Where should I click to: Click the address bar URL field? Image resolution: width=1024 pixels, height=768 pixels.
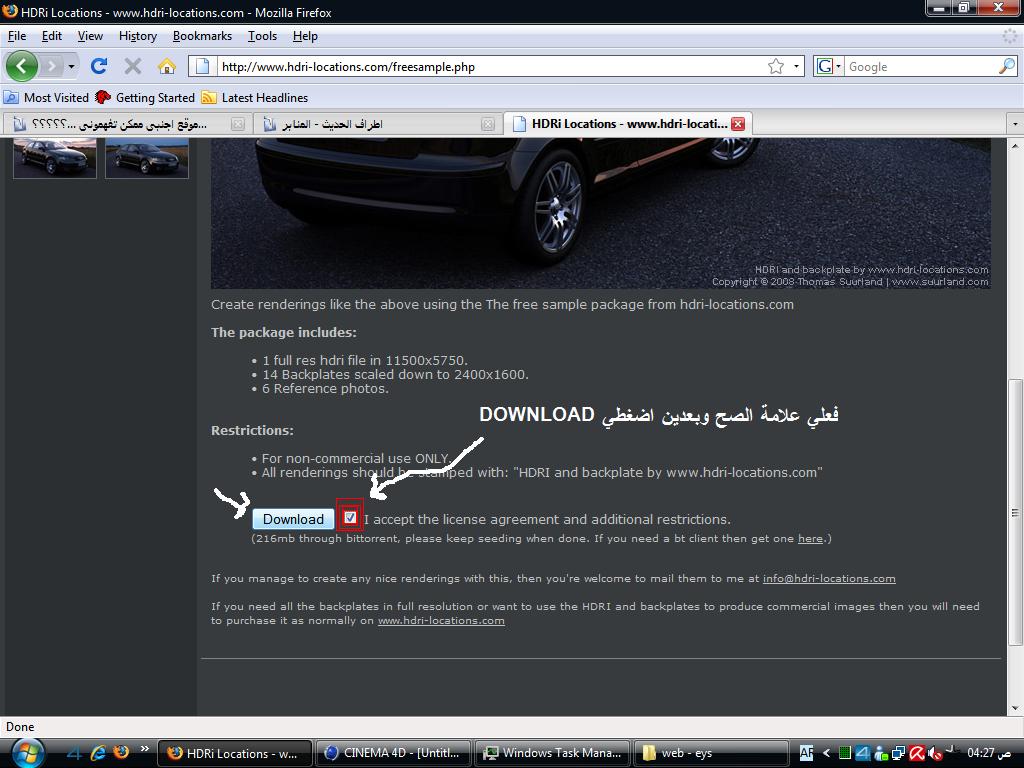(x=490, y=67)
